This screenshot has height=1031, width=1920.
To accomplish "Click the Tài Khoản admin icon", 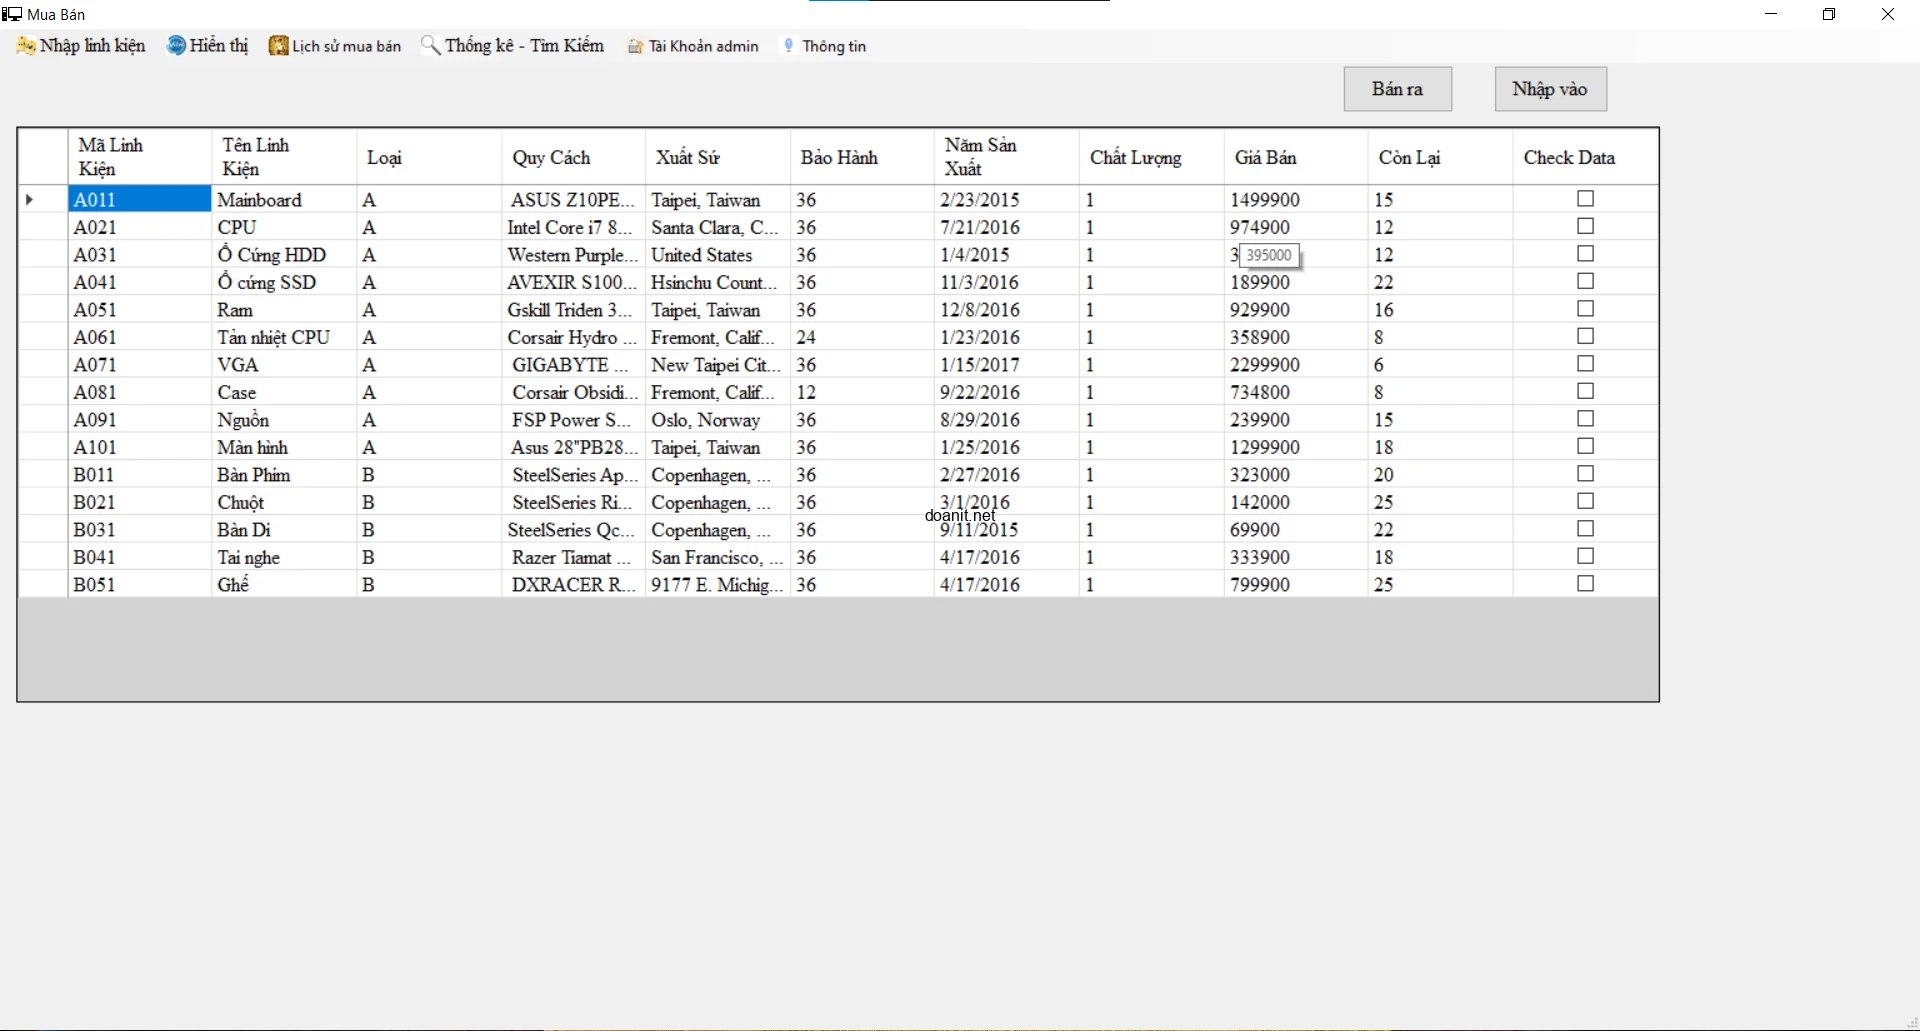I will pyautogui.click(x=635, y=47).
